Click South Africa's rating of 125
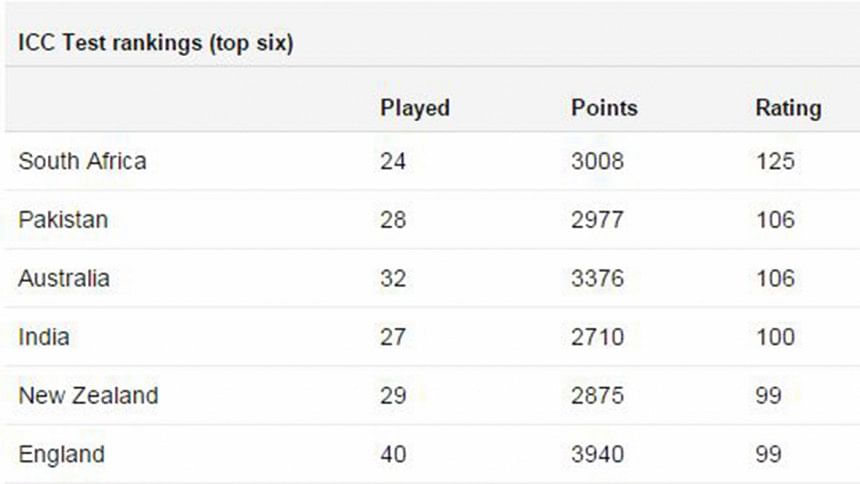The image size is (860, 484). [x=775, y=161]
